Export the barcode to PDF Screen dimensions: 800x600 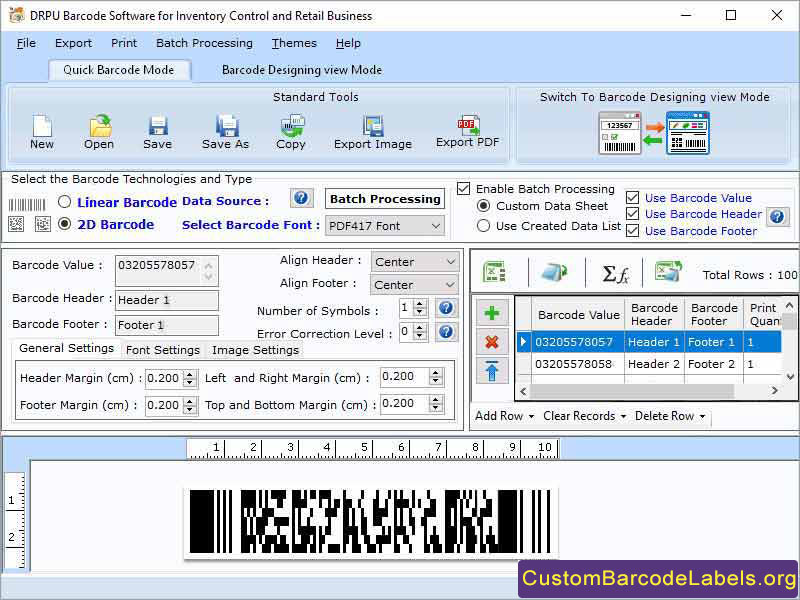(466, 130)
